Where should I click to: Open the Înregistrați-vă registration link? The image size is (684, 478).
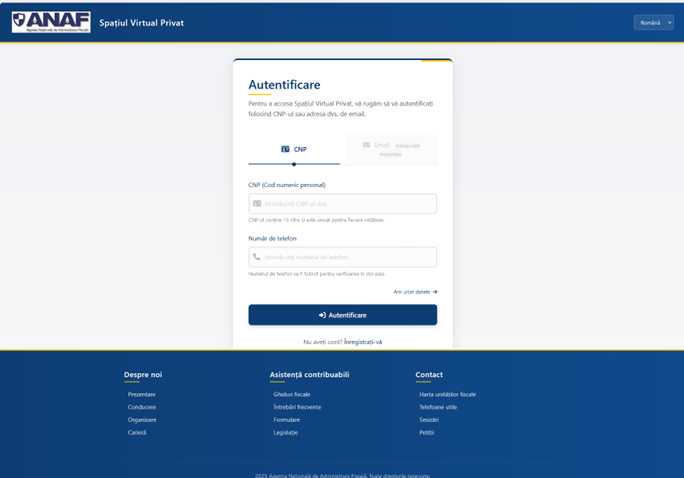363,342
